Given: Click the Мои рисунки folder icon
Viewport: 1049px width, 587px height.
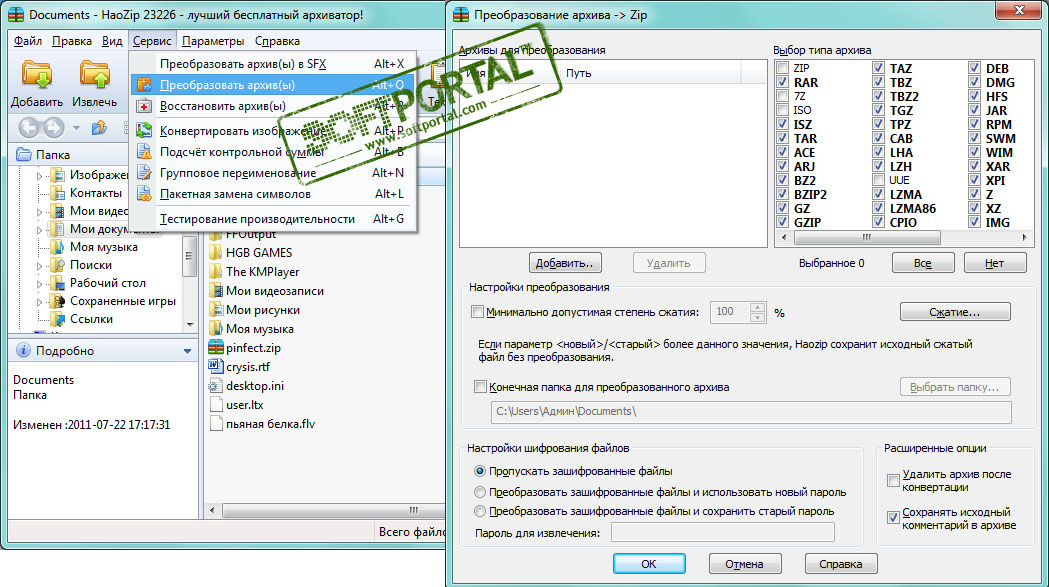Looking at the screenshot, I should [x=215, y=310].
